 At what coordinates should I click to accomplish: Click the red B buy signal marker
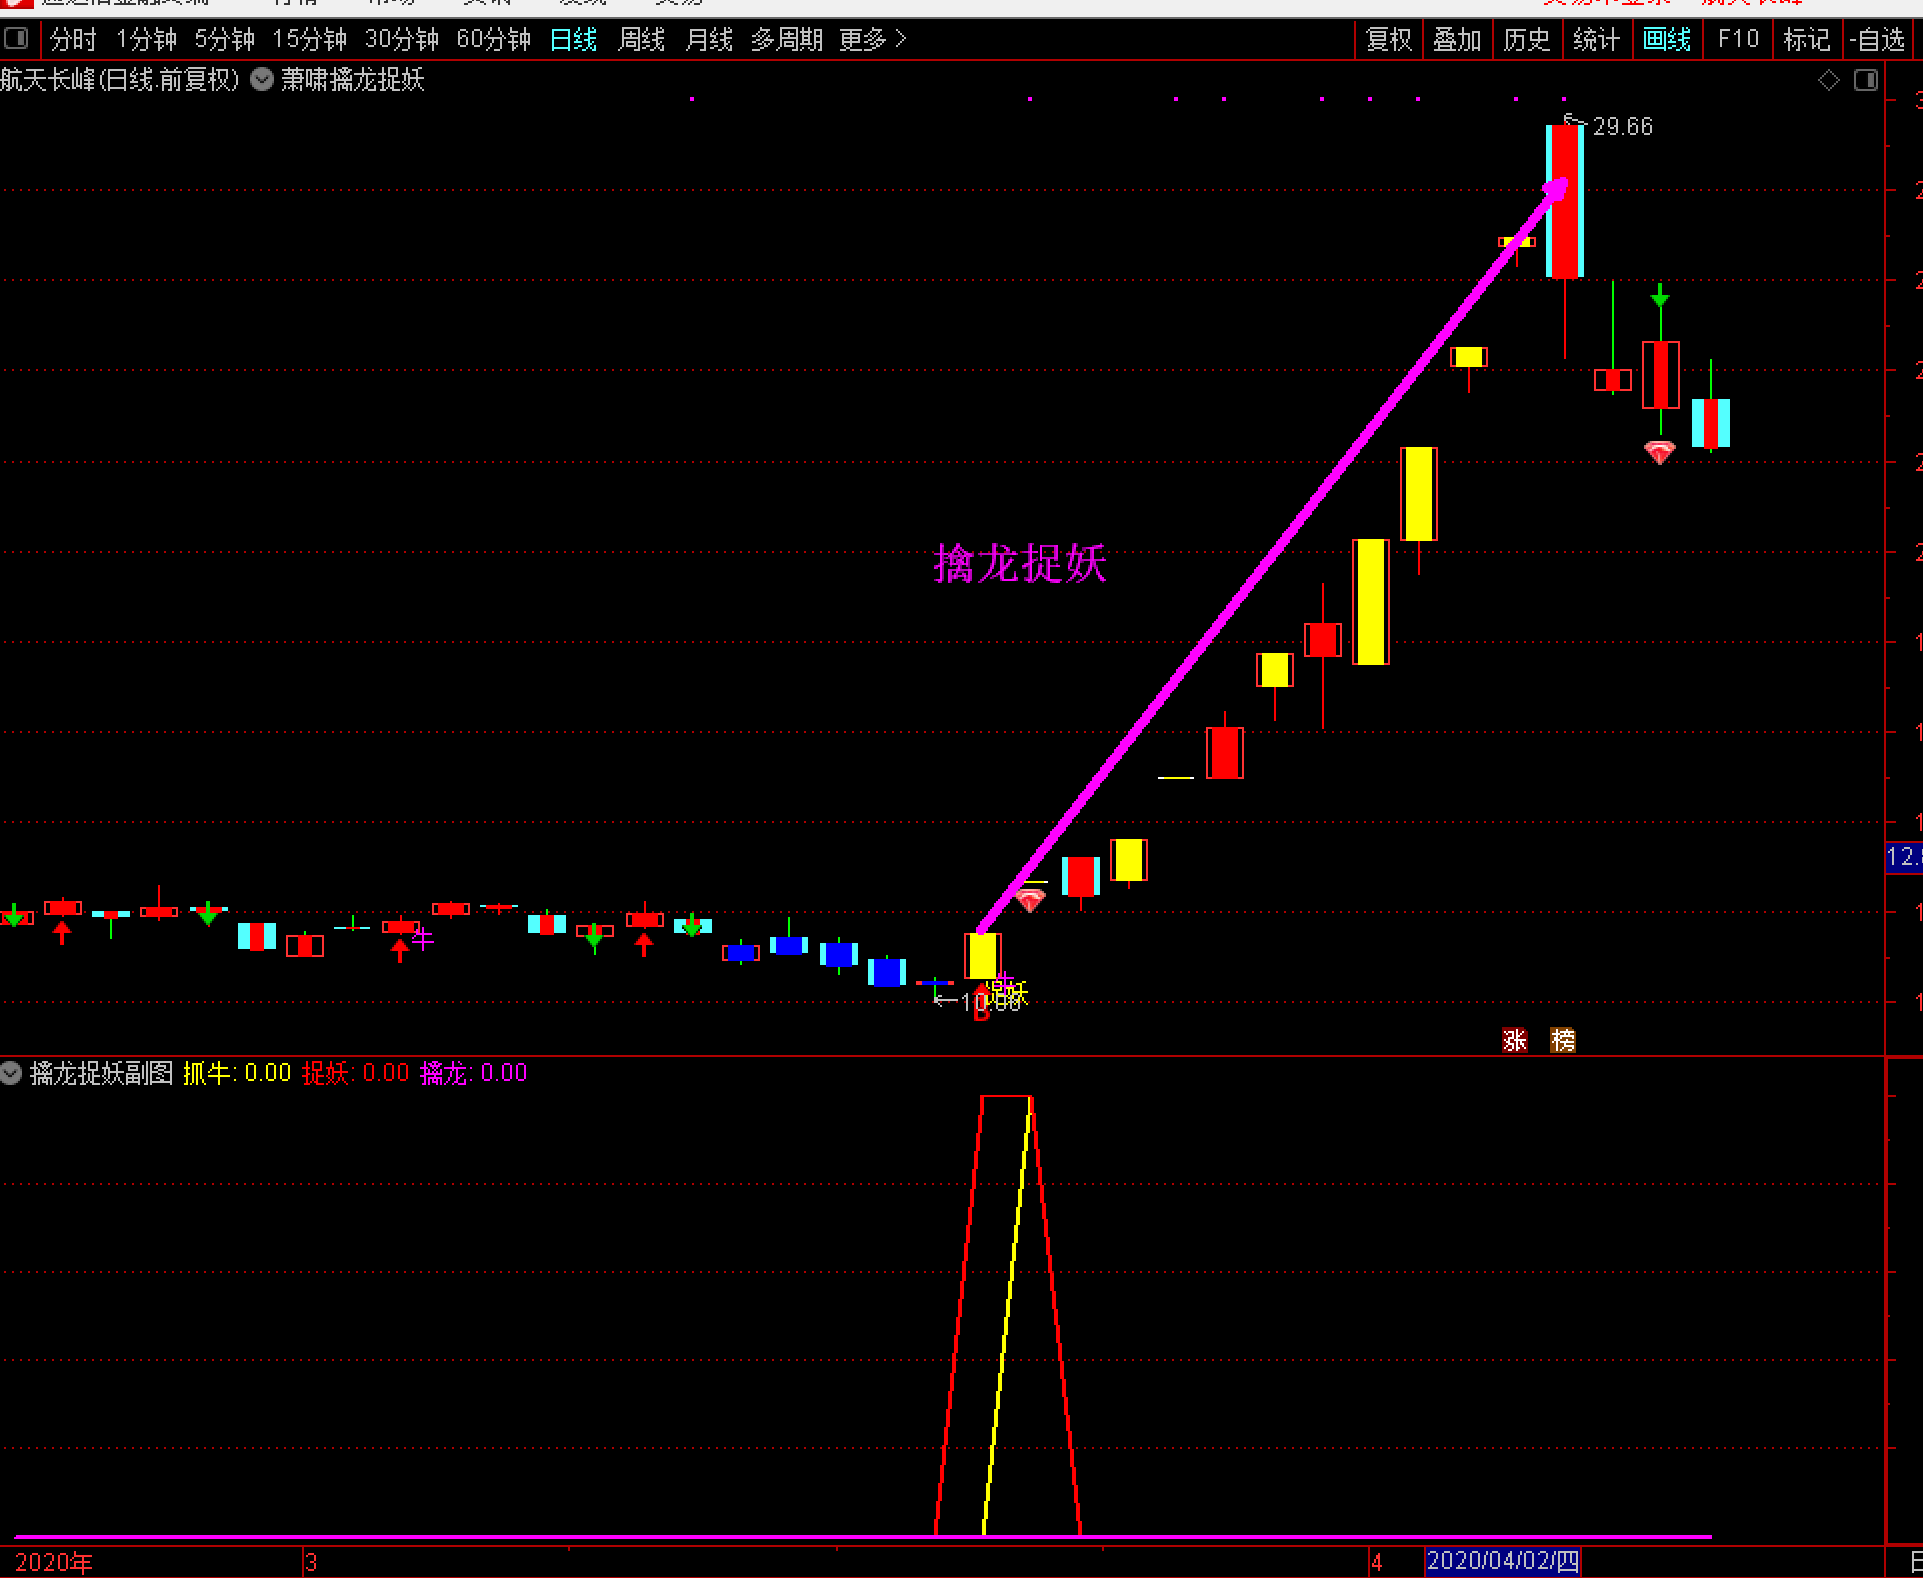coord(981,1011)
